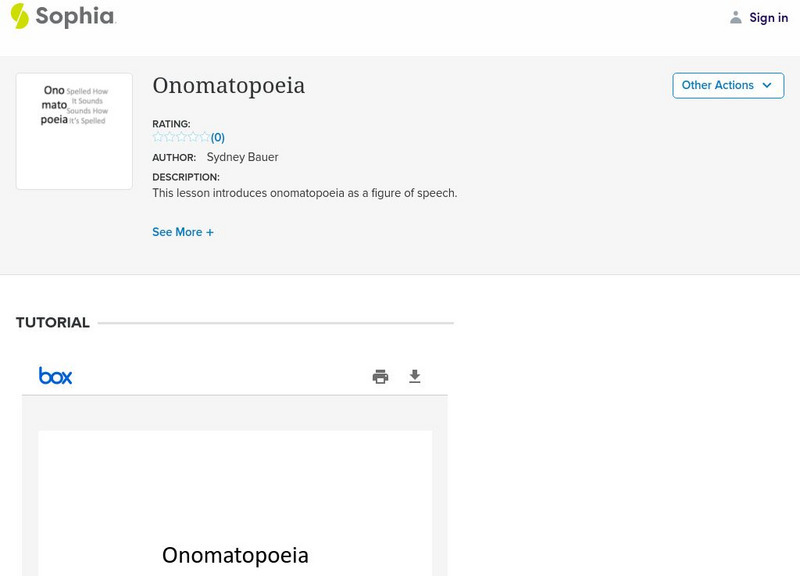Screen dimensions: 800x576
Task: Click the Onomatopoeia lesson title heading
Action: click(x=229, y=86)
